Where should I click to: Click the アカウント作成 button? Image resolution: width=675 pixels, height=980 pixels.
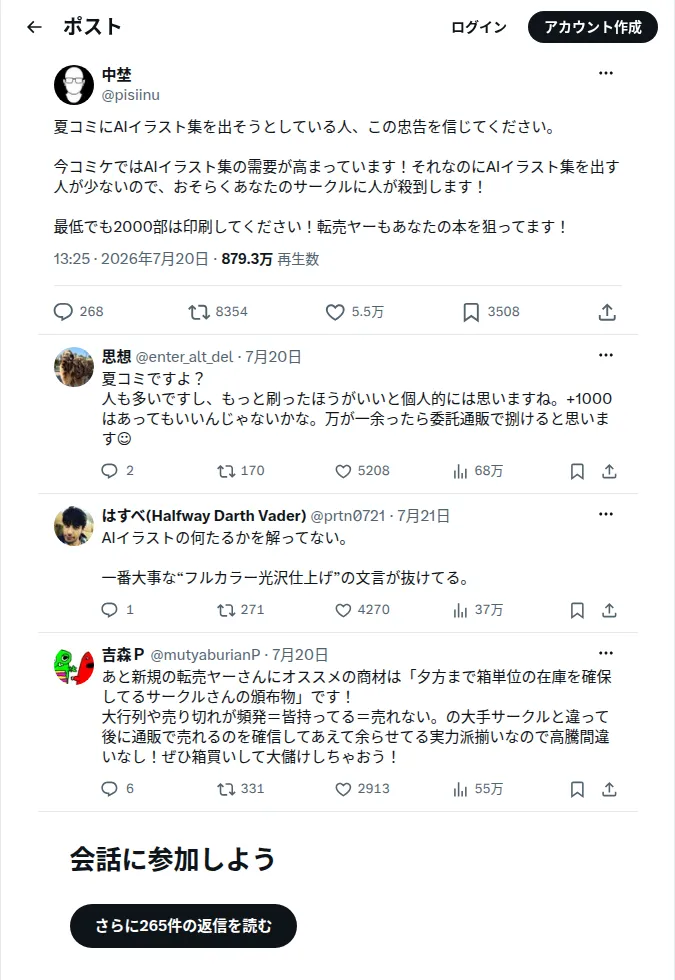point(592,27)
